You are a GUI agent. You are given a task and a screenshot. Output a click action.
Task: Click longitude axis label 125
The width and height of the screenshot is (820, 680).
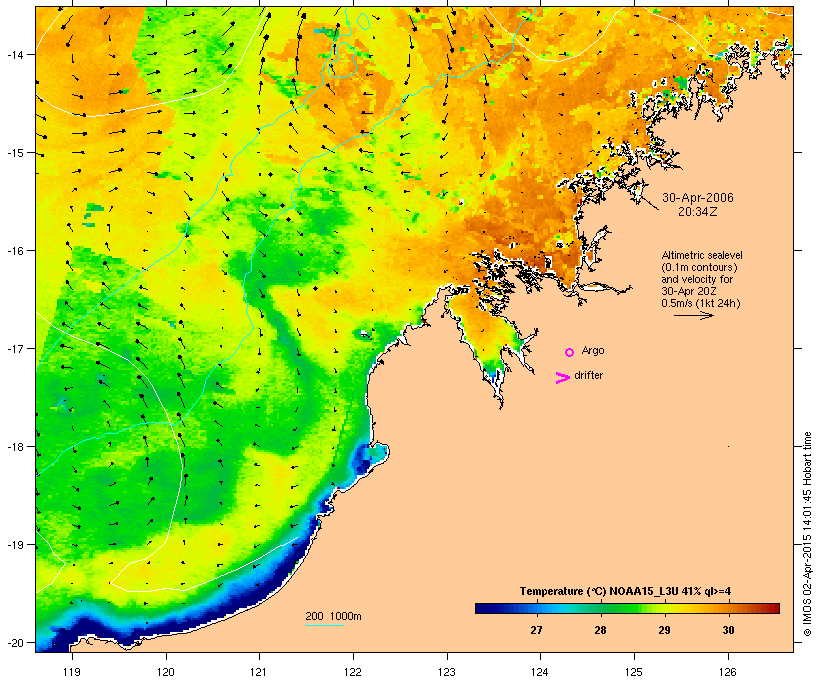[634, 672]
